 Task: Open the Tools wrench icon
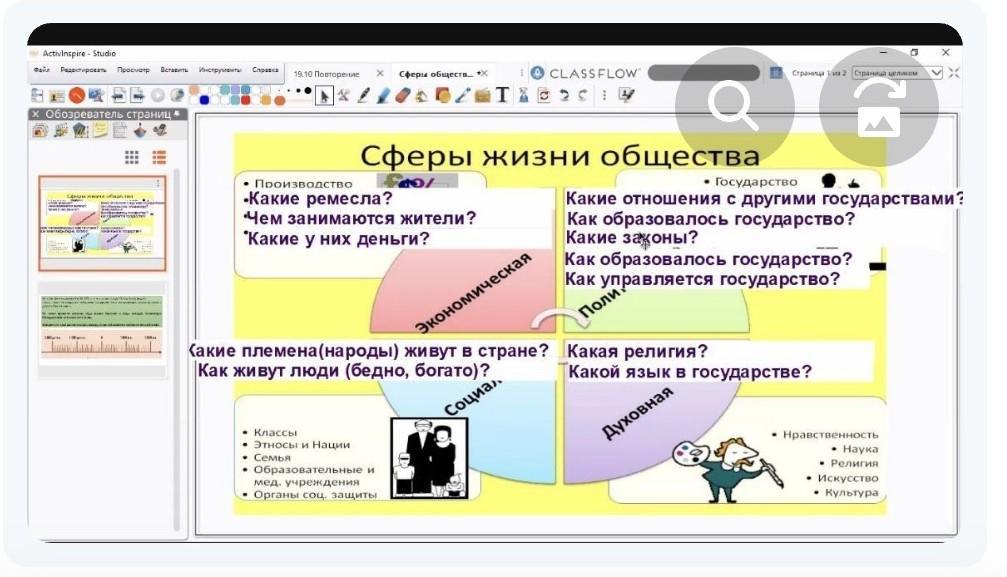344,95
